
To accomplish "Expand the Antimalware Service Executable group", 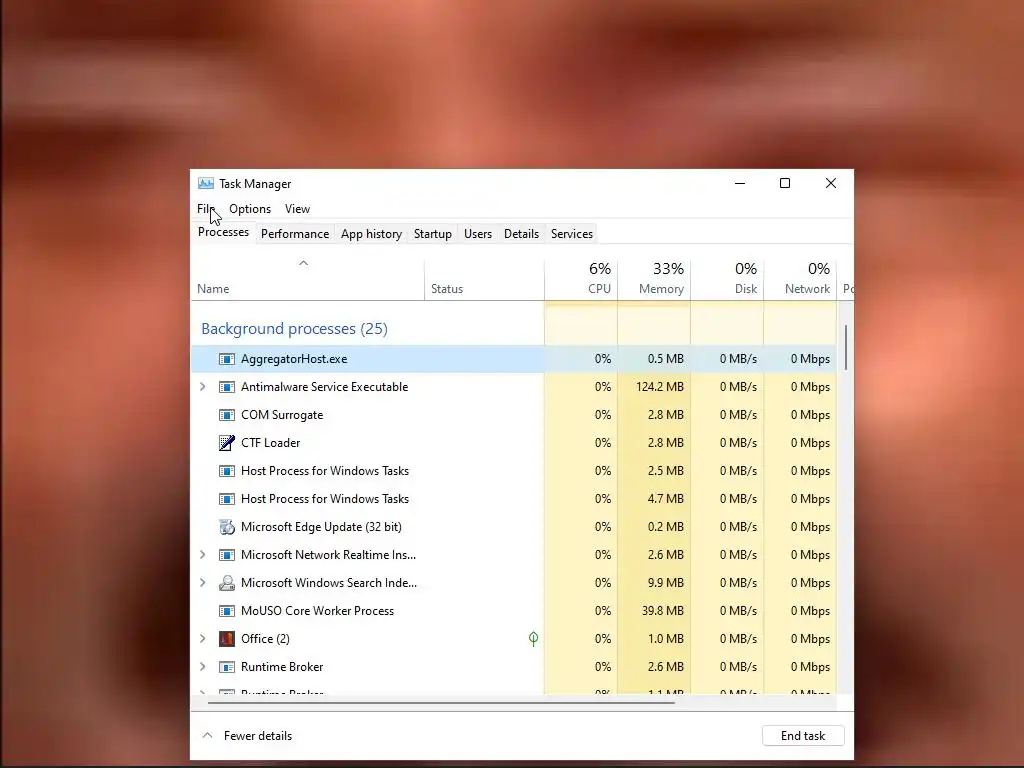I will click(x=202, y=387).
